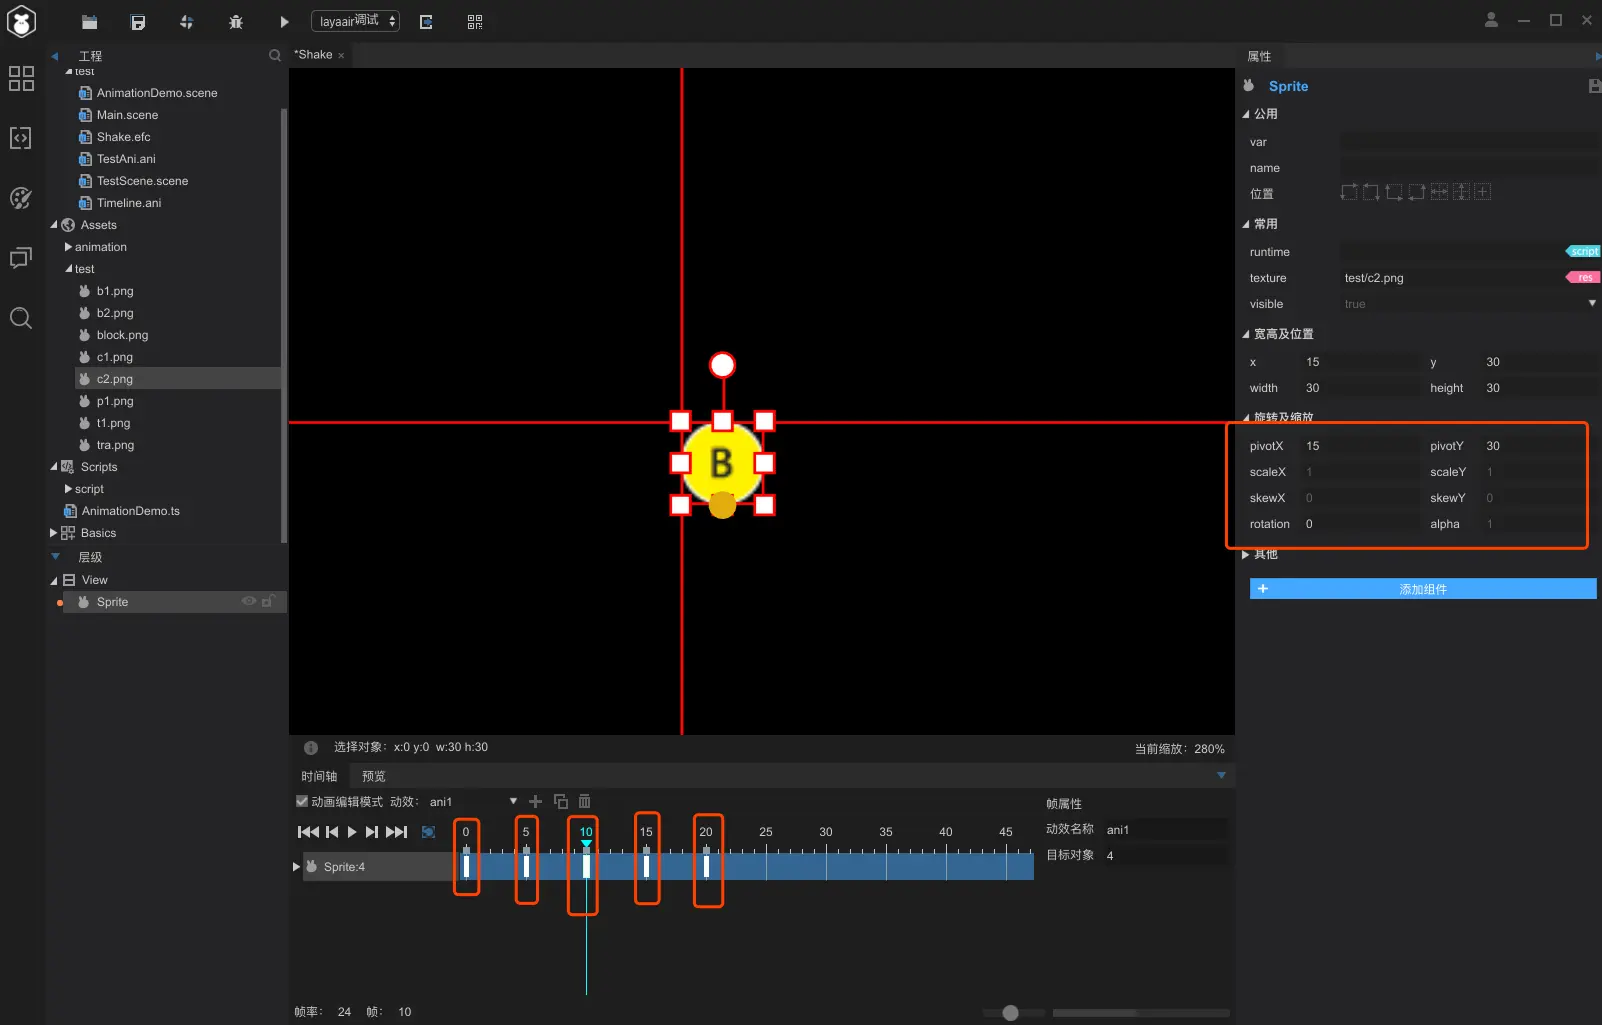Collapse the View node in hierarchy

54,580
